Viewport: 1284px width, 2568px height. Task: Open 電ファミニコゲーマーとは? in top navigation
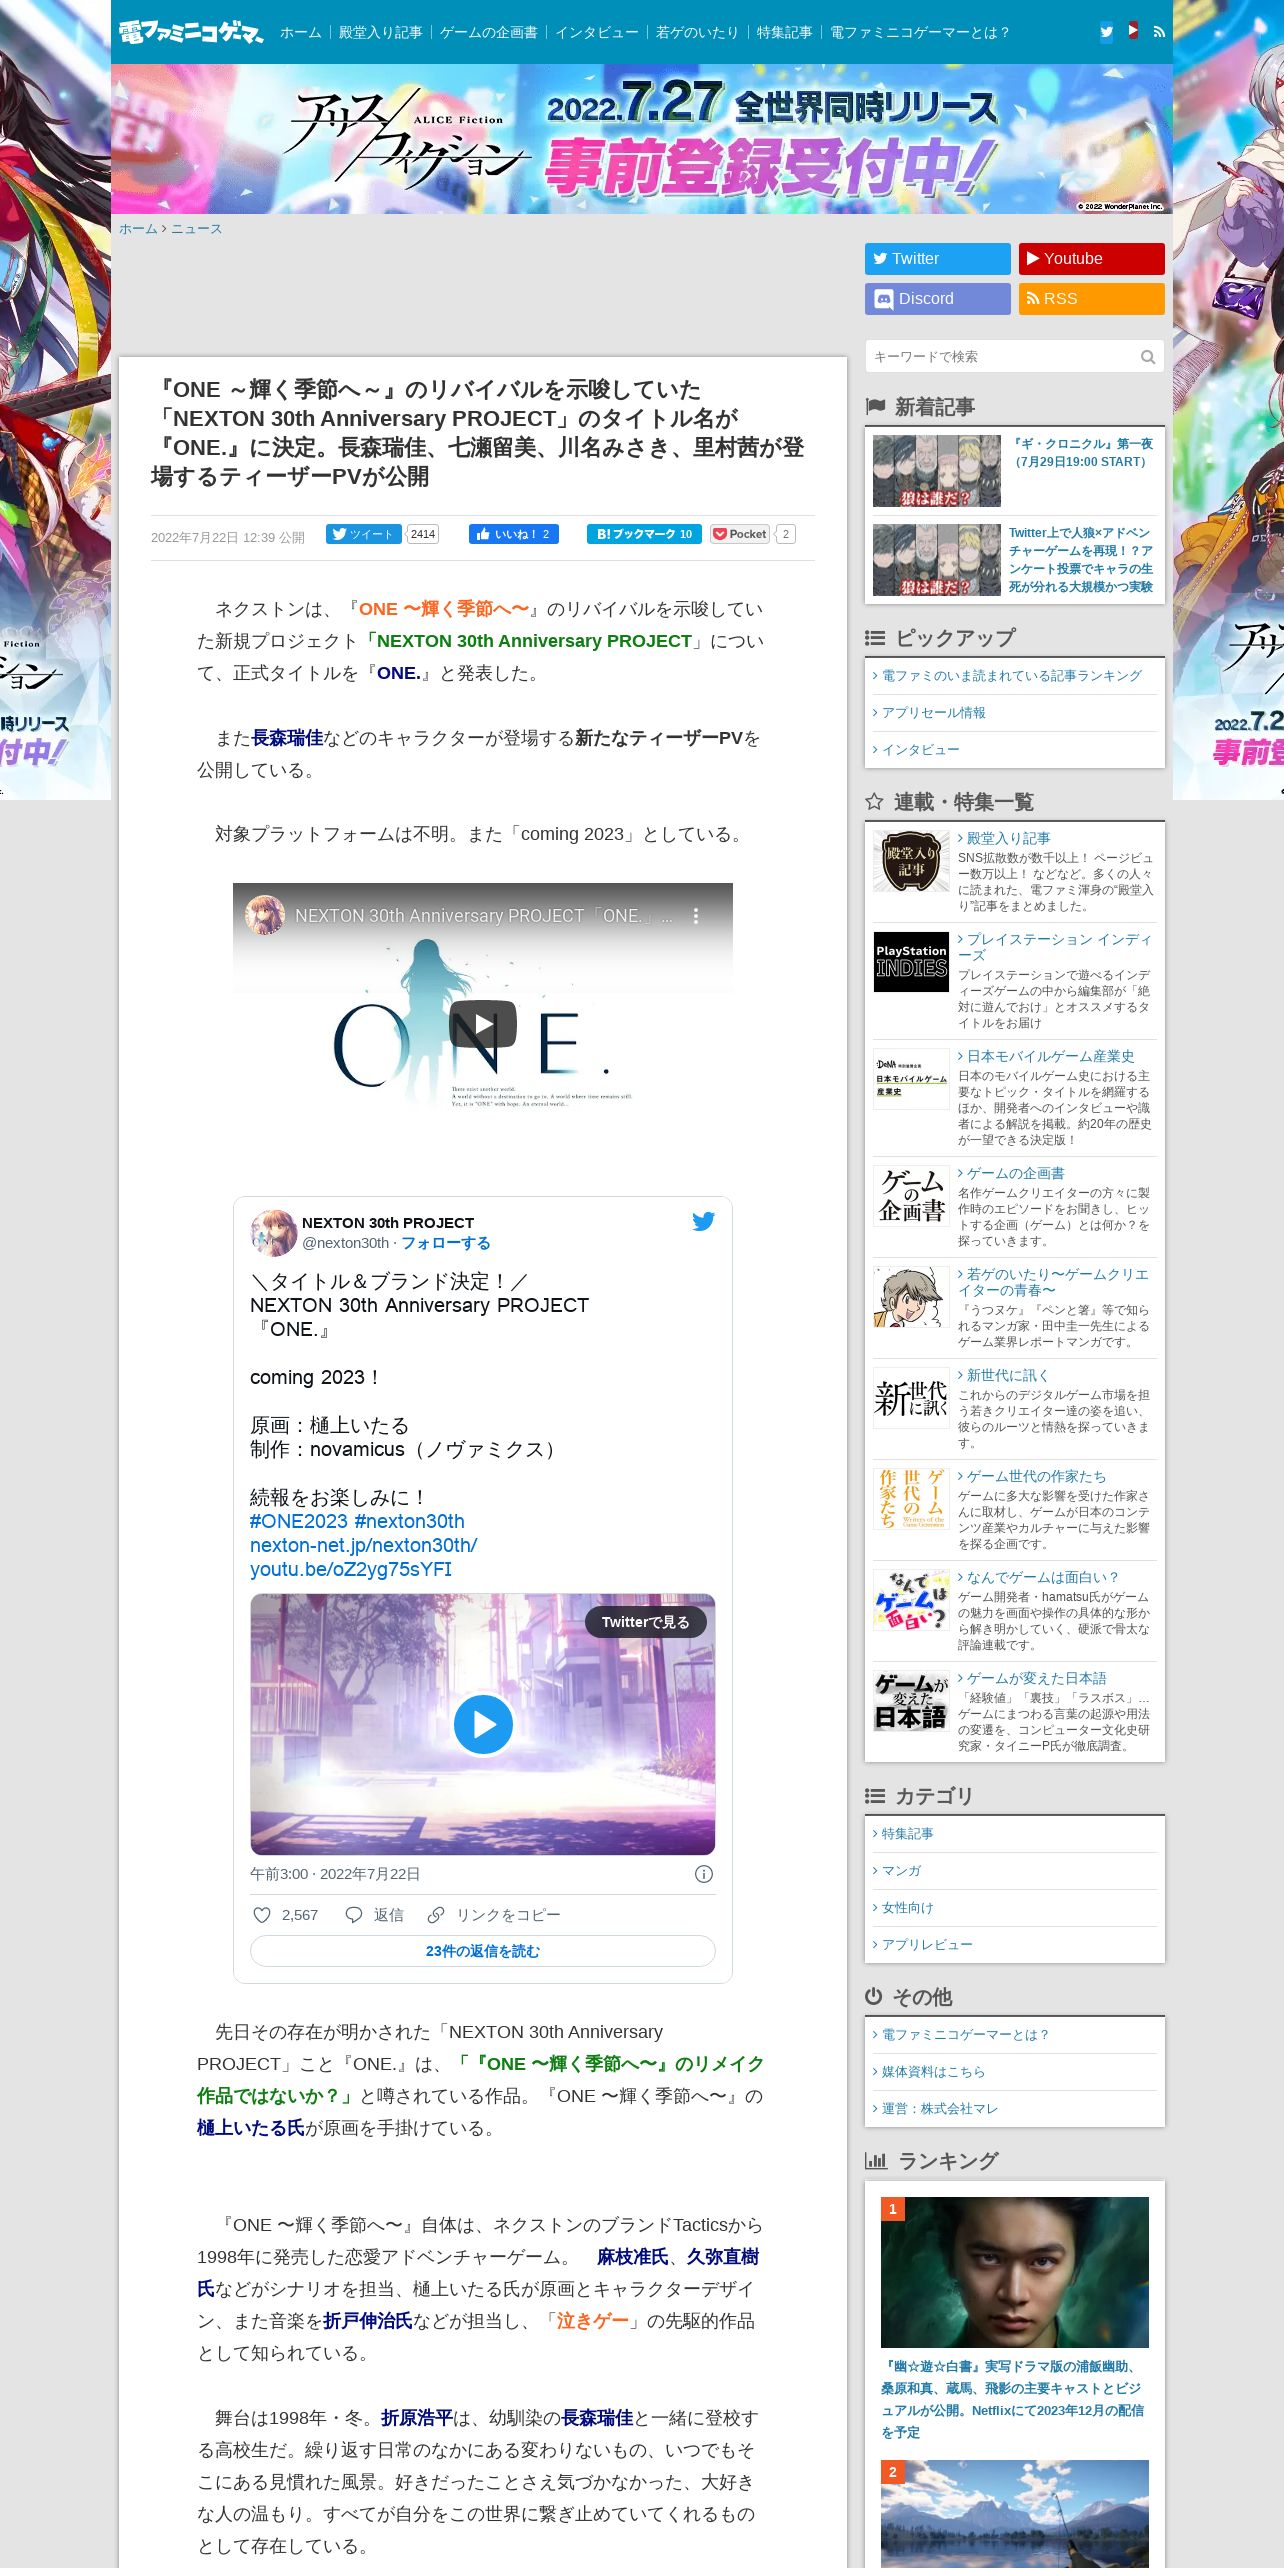(x=919, y=32)
